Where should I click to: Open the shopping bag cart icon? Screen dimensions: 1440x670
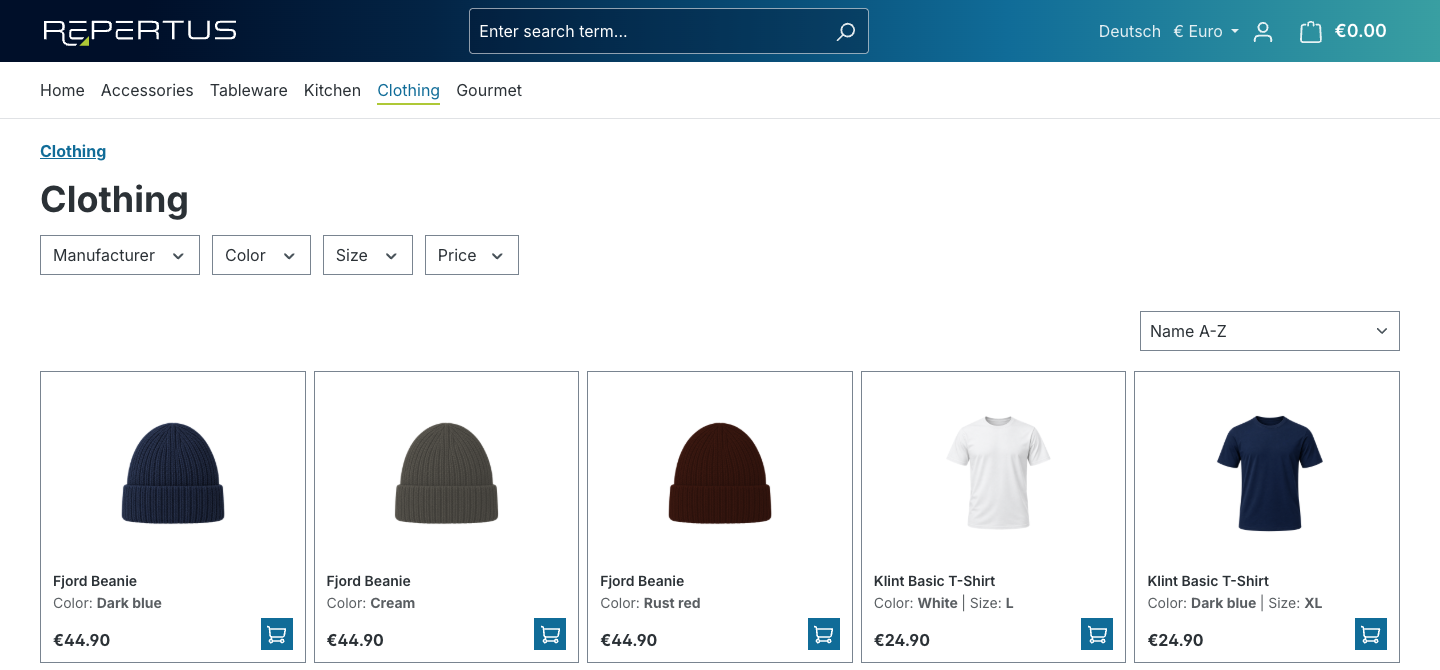1310,32
